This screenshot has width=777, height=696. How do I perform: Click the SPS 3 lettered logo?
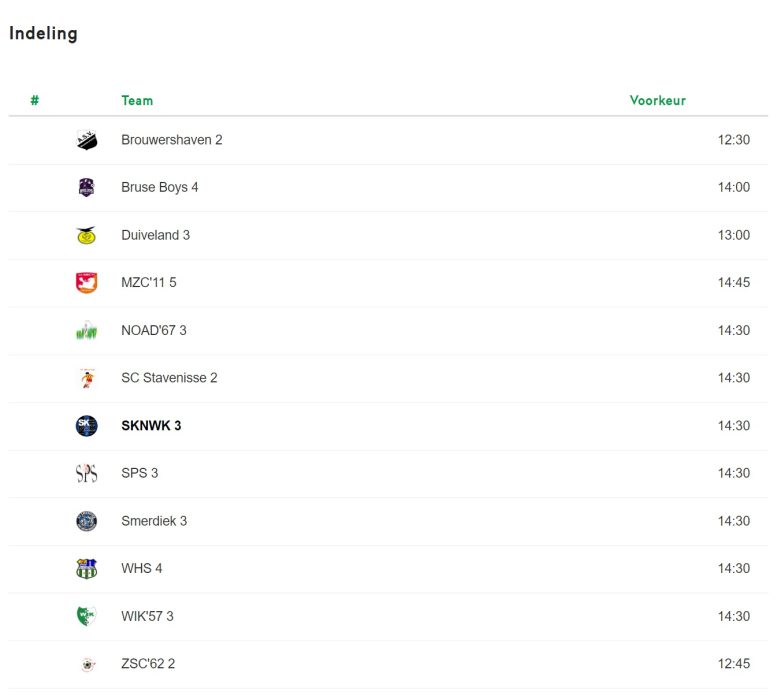pos(87,474)
